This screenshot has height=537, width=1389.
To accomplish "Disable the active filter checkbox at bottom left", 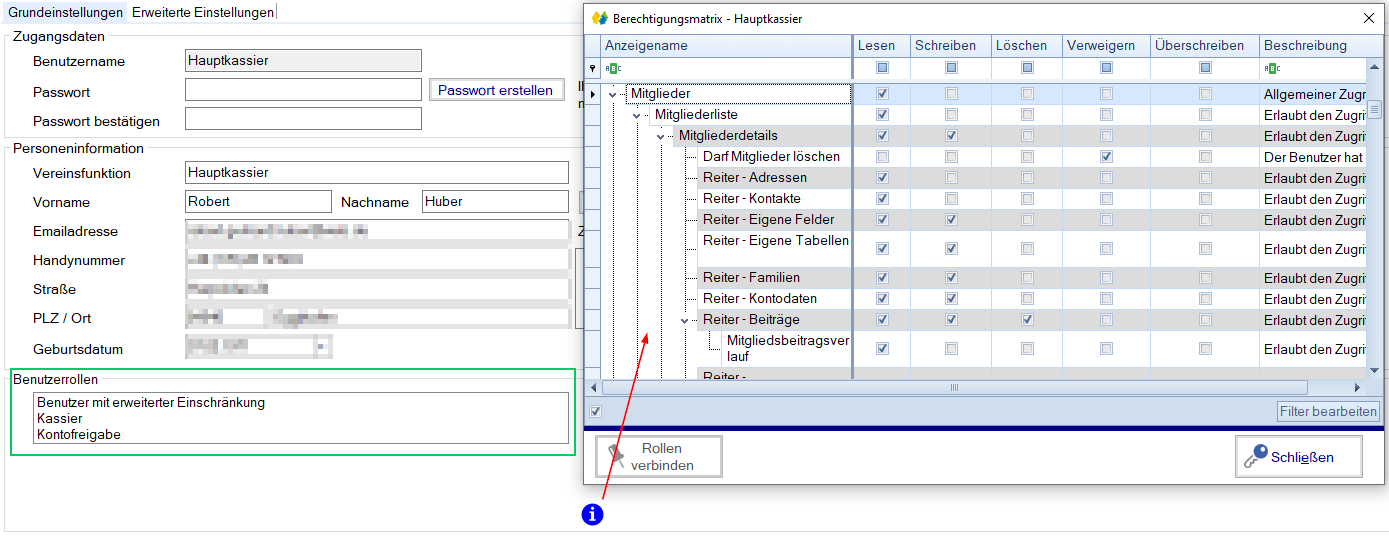I will tap(596, 411).
